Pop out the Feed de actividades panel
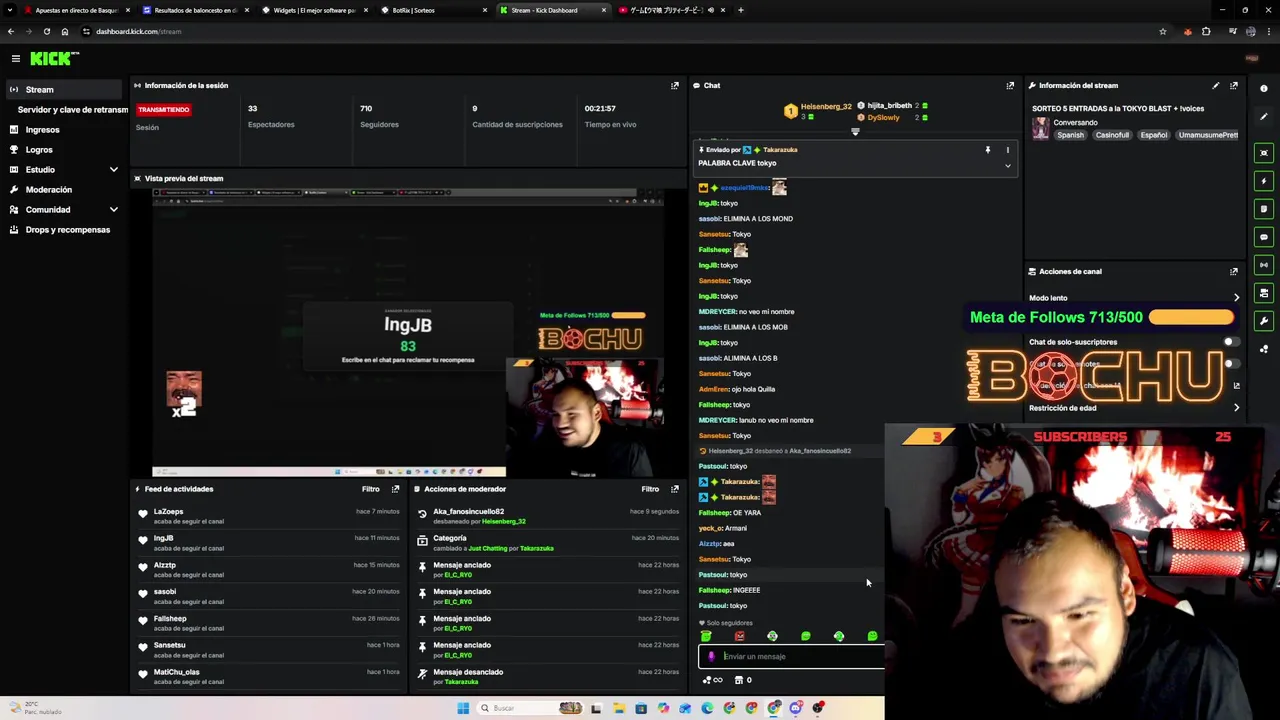Image resolution: width=1280 pixels, height=720 pixels. 395,489
